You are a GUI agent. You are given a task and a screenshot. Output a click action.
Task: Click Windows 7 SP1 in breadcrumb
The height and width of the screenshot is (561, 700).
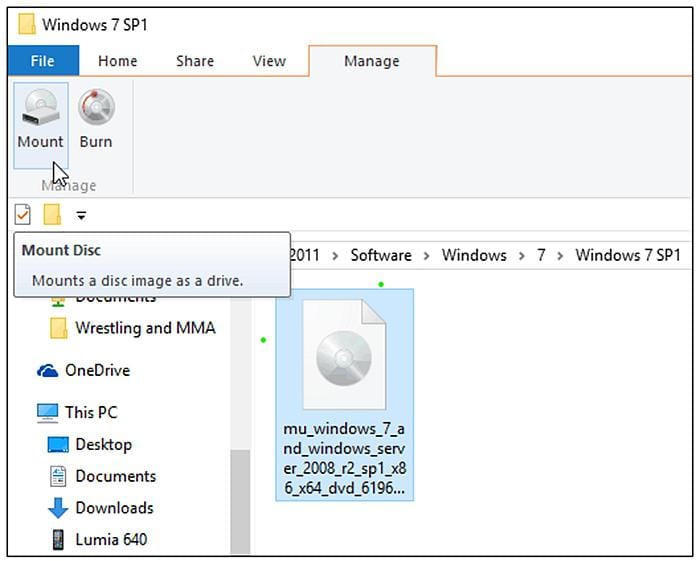coord(628,255)
